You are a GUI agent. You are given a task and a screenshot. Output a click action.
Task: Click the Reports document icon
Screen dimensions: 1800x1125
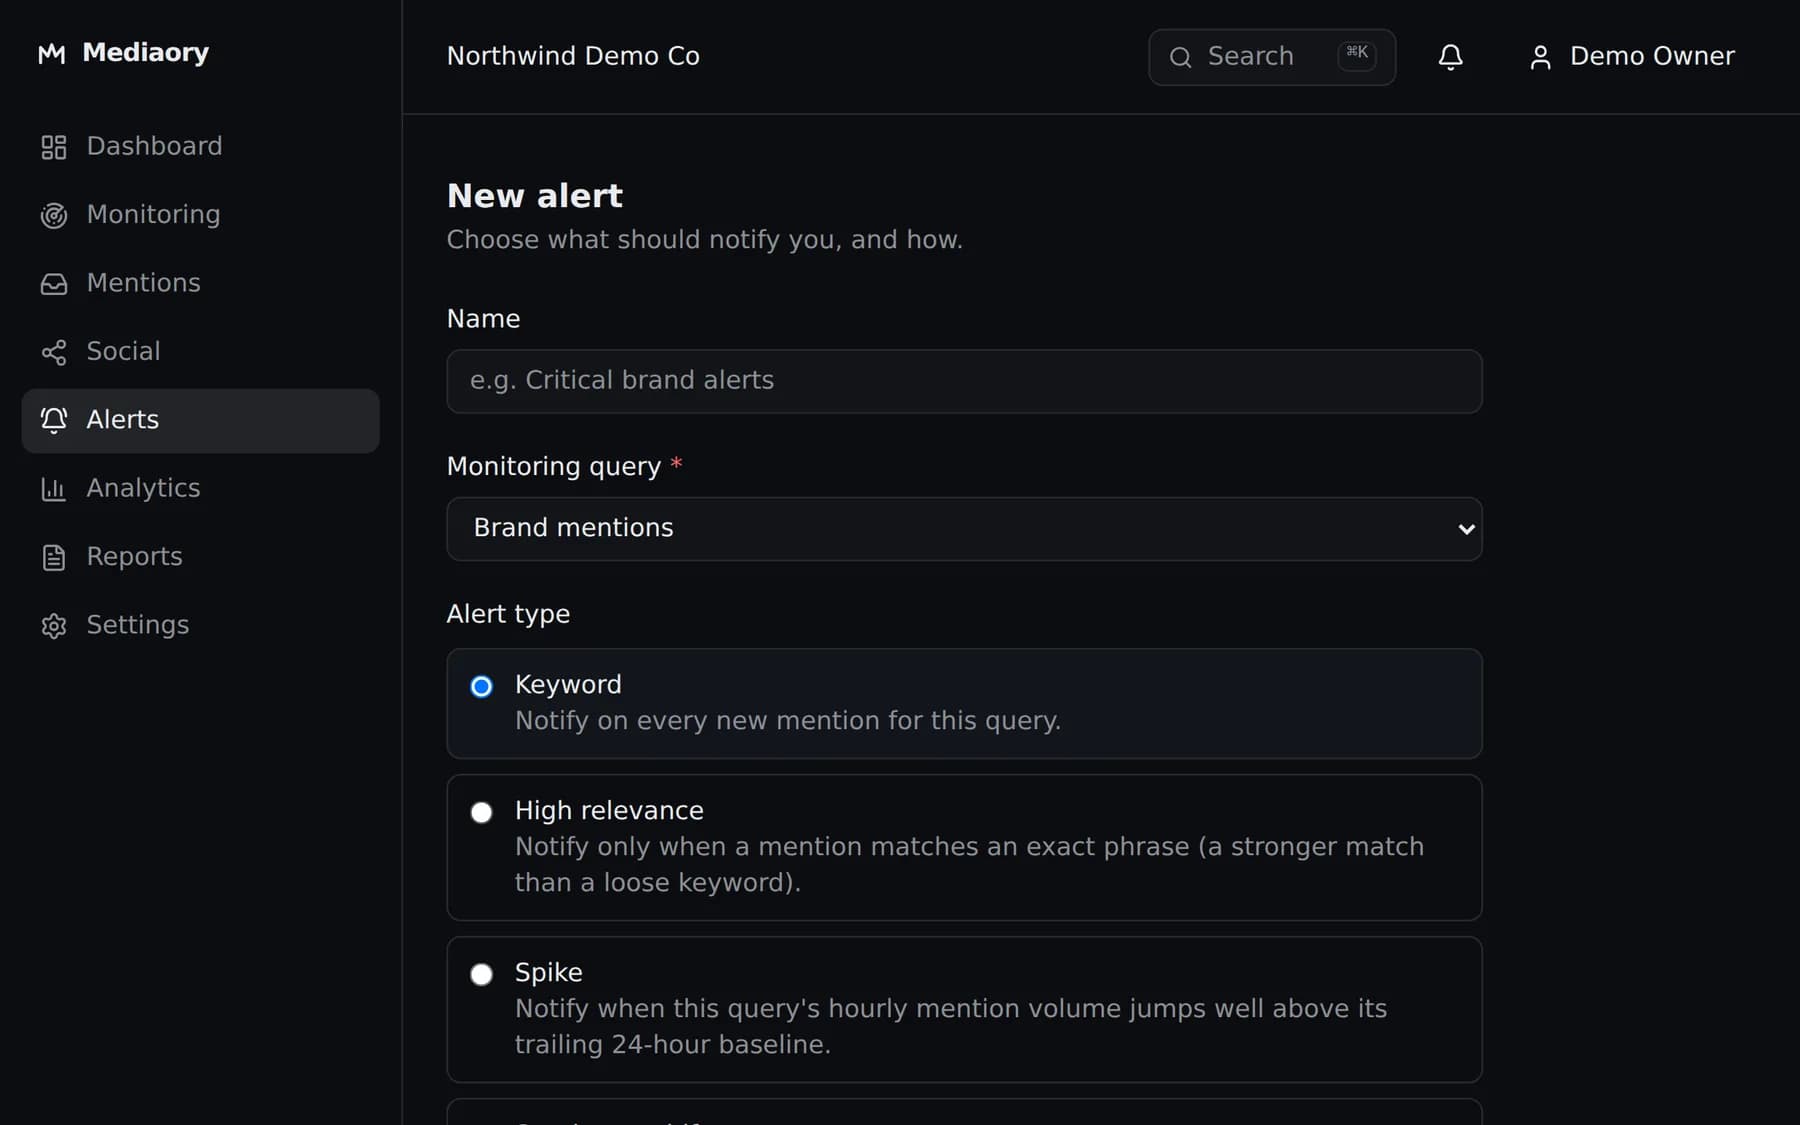coord(54,557)
